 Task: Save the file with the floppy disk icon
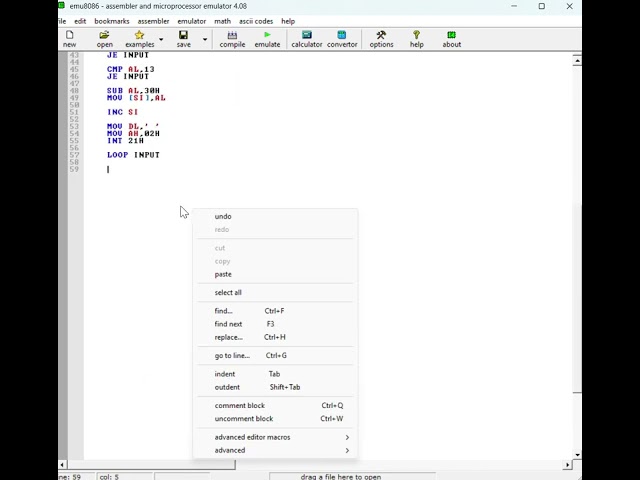(184, 39)
